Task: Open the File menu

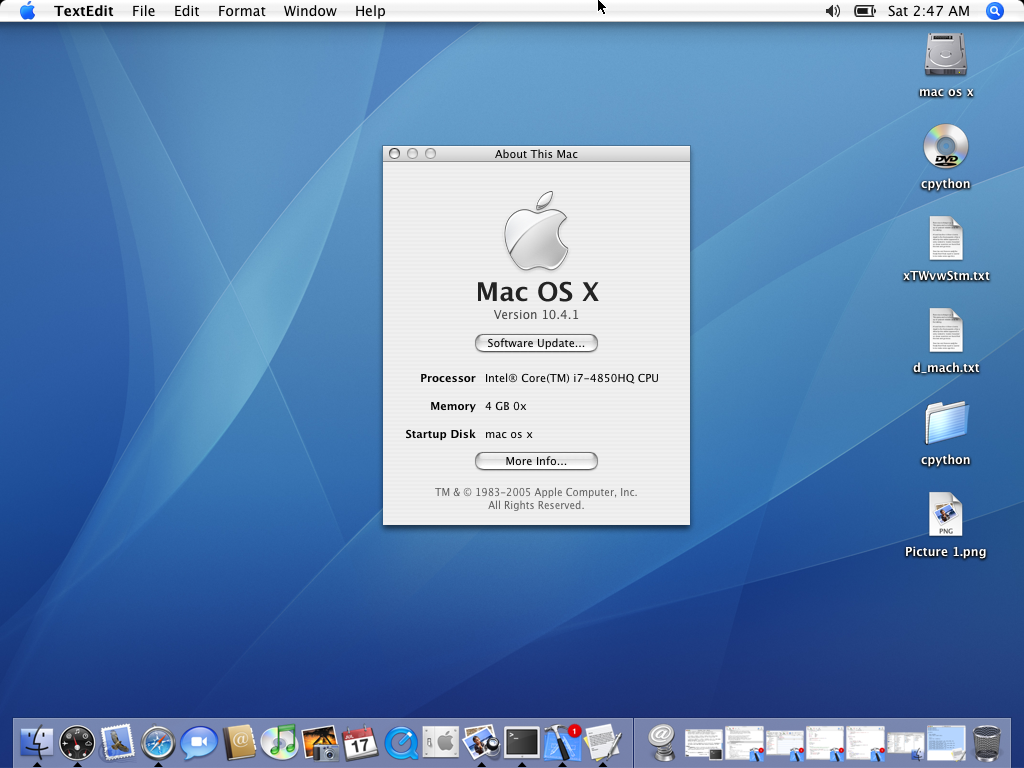Action: [143, 11]
